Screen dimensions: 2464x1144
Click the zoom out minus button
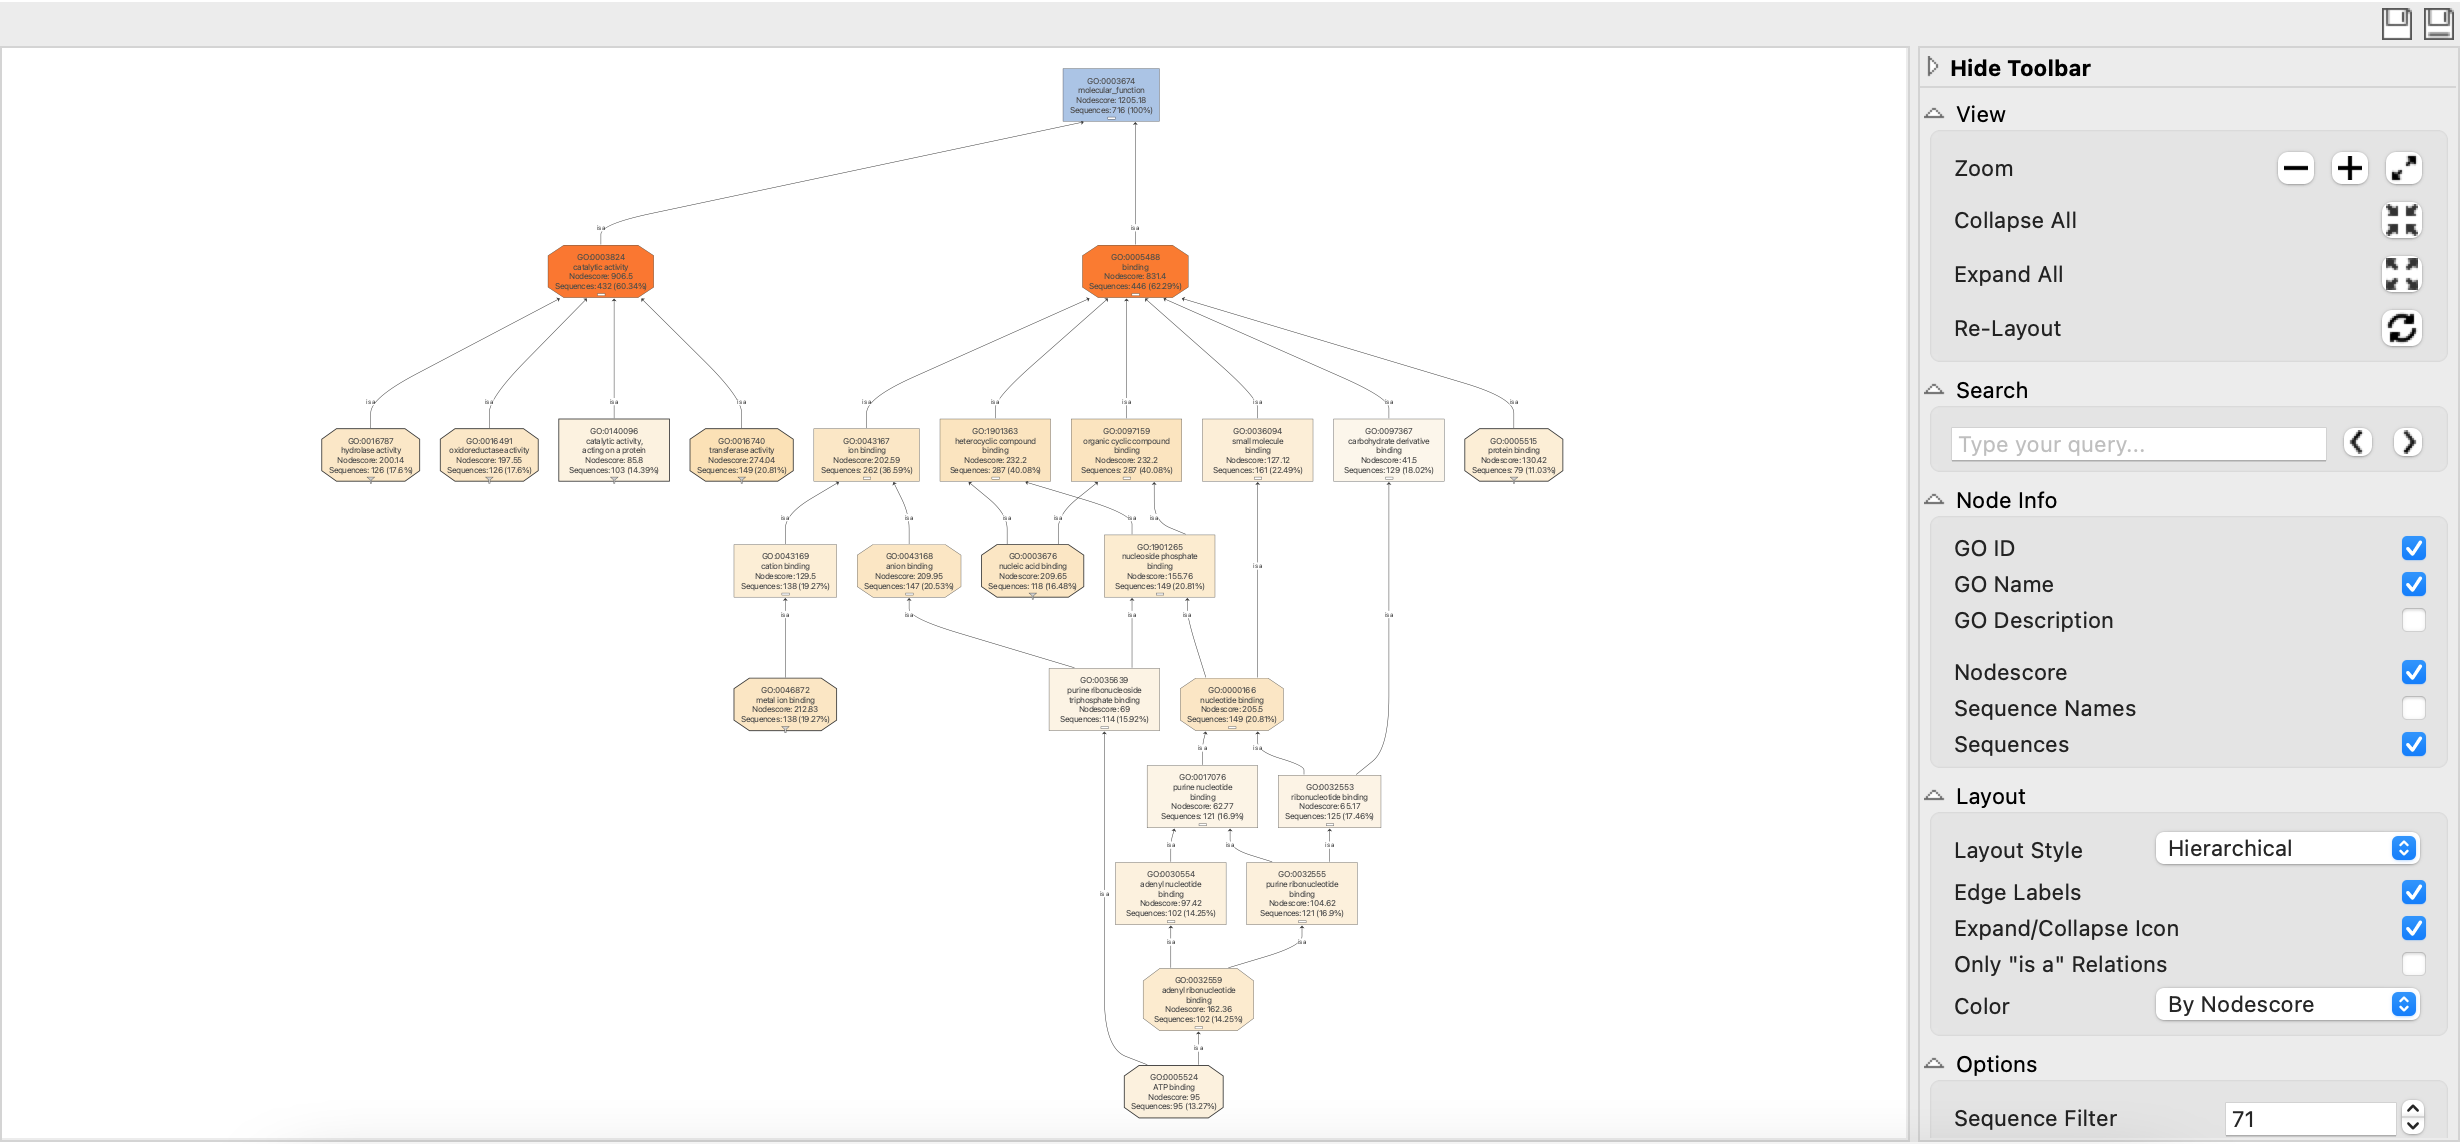[x=2295, y=168]
